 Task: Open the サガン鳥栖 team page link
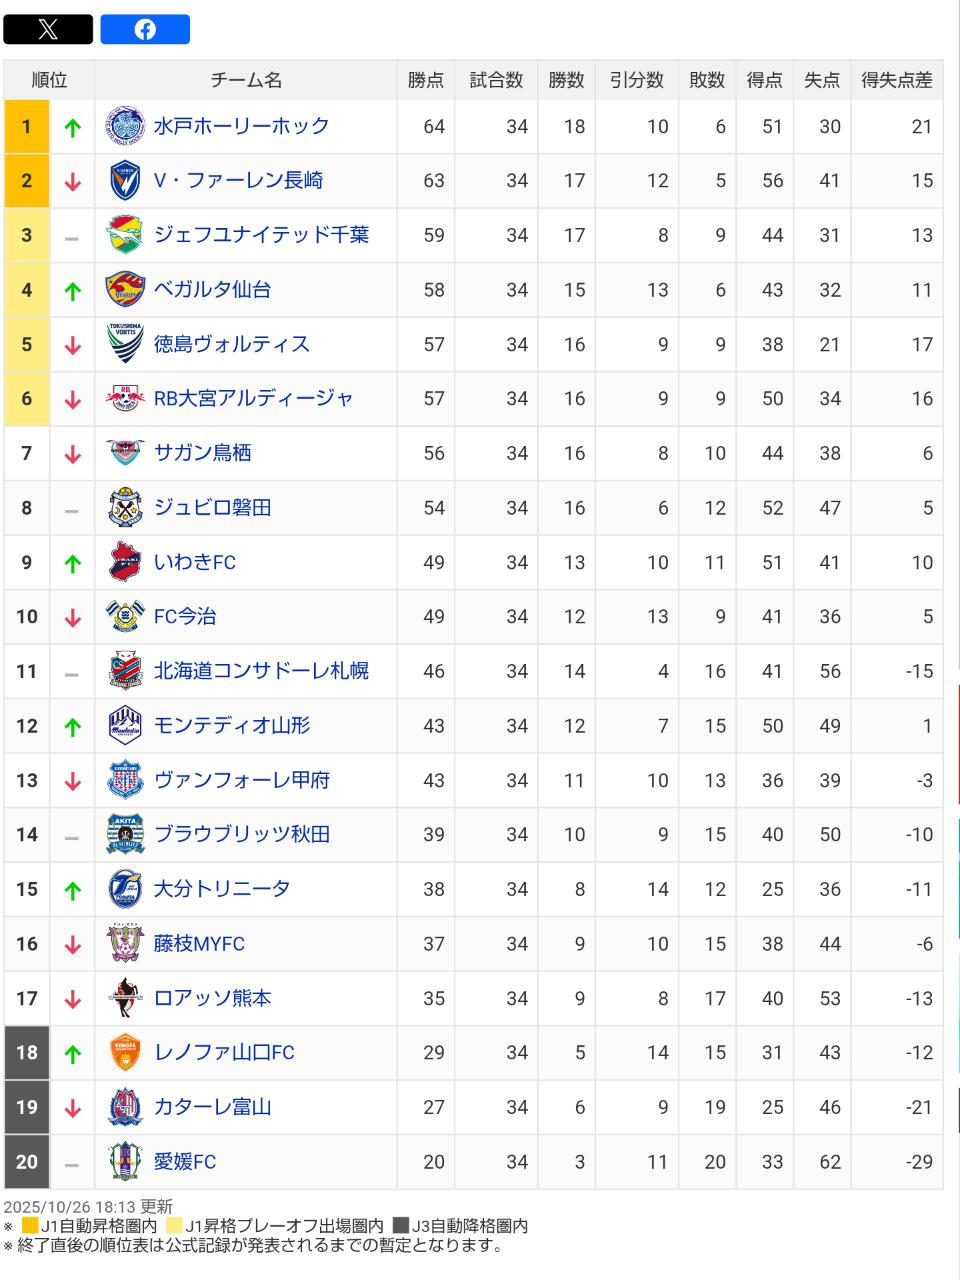[x=202, y=453]
